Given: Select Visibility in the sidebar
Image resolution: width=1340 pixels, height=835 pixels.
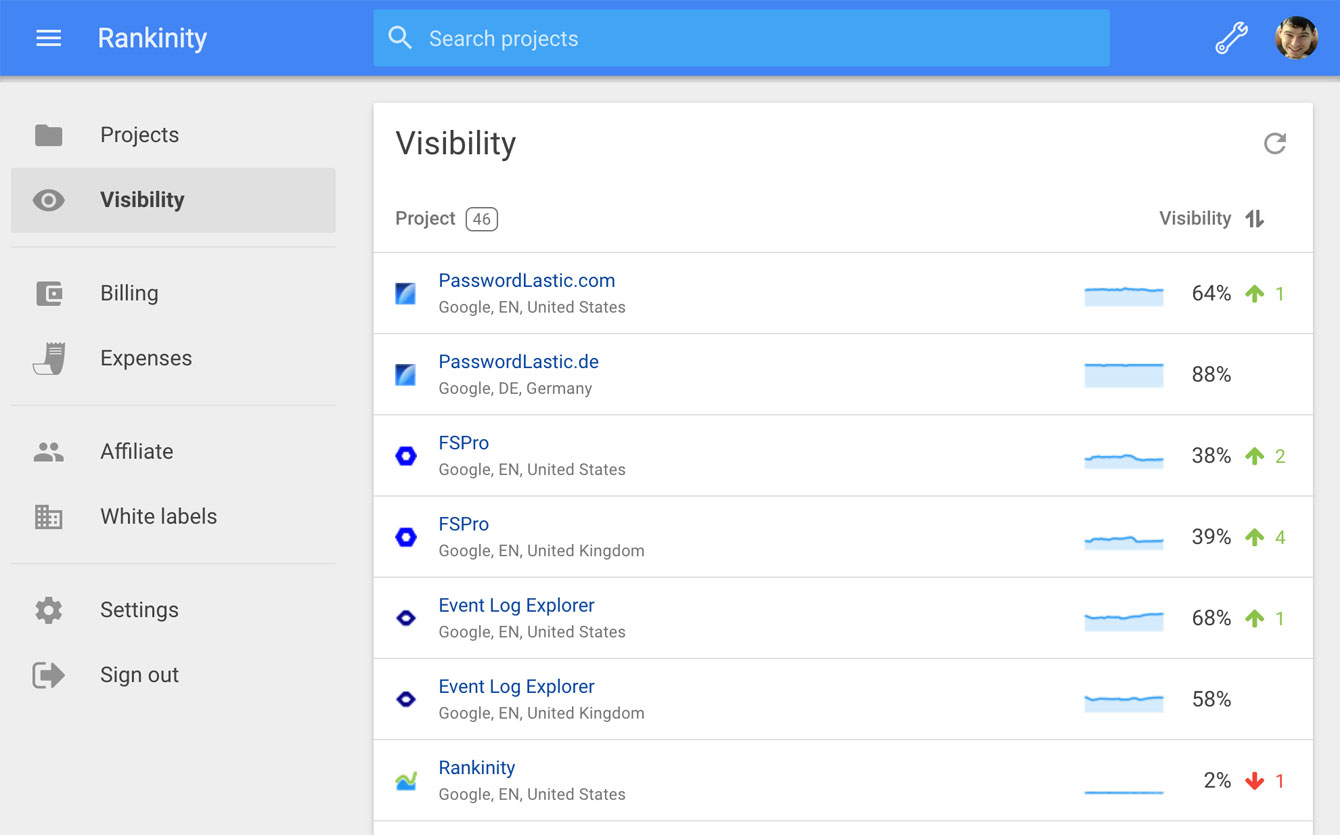Looking at the screenshot, I should click(x=173, y=200).
